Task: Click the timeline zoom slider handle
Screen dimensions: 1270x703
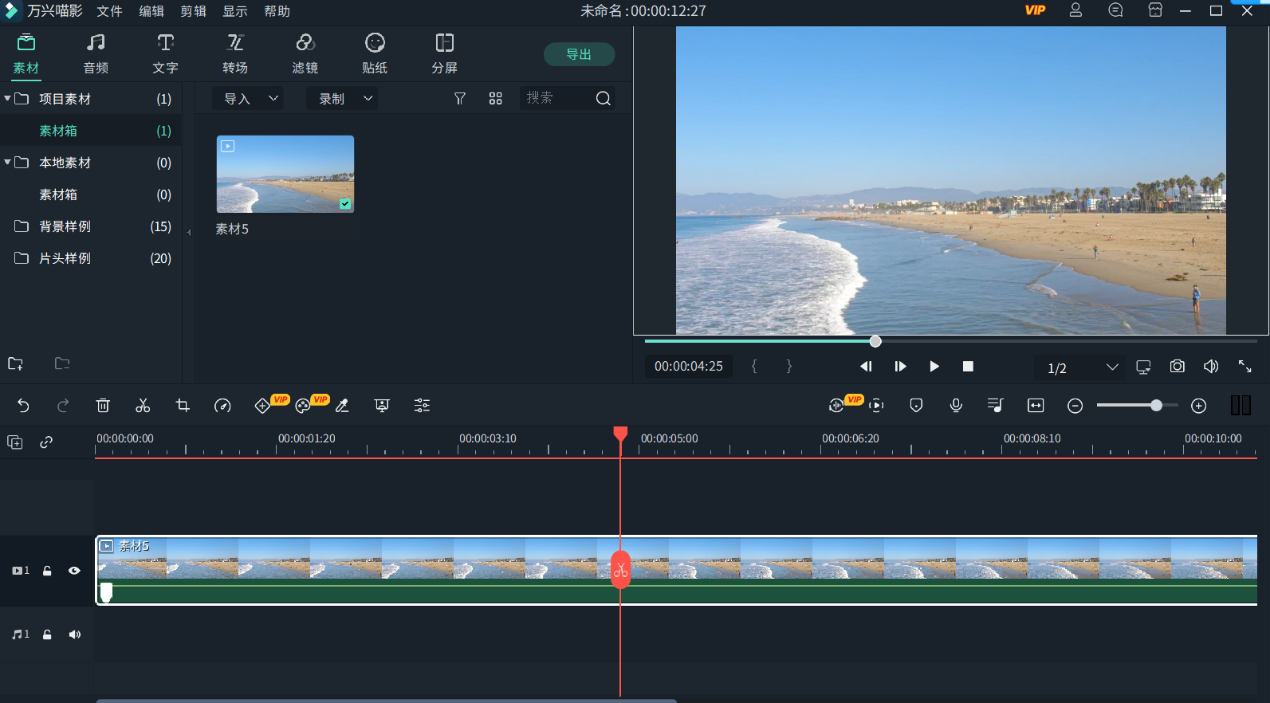Action: pyautogui.click(x=1156, y=405)
